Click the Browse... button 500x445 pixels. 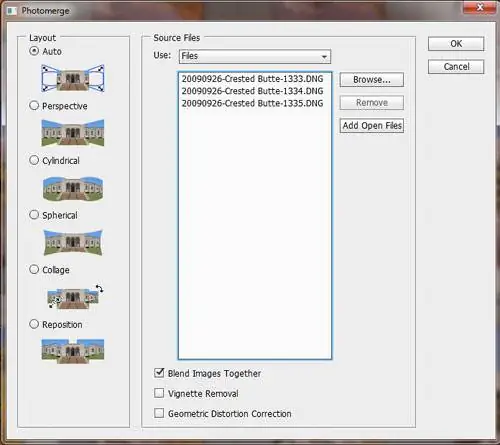click(x=372, y=80)
